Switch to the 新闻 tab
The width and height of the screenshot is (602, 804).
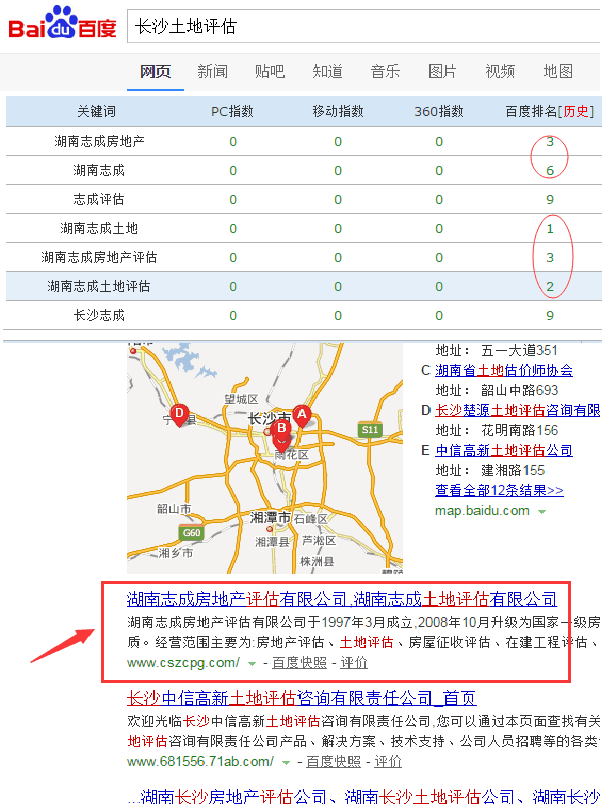tap(212, 71)
